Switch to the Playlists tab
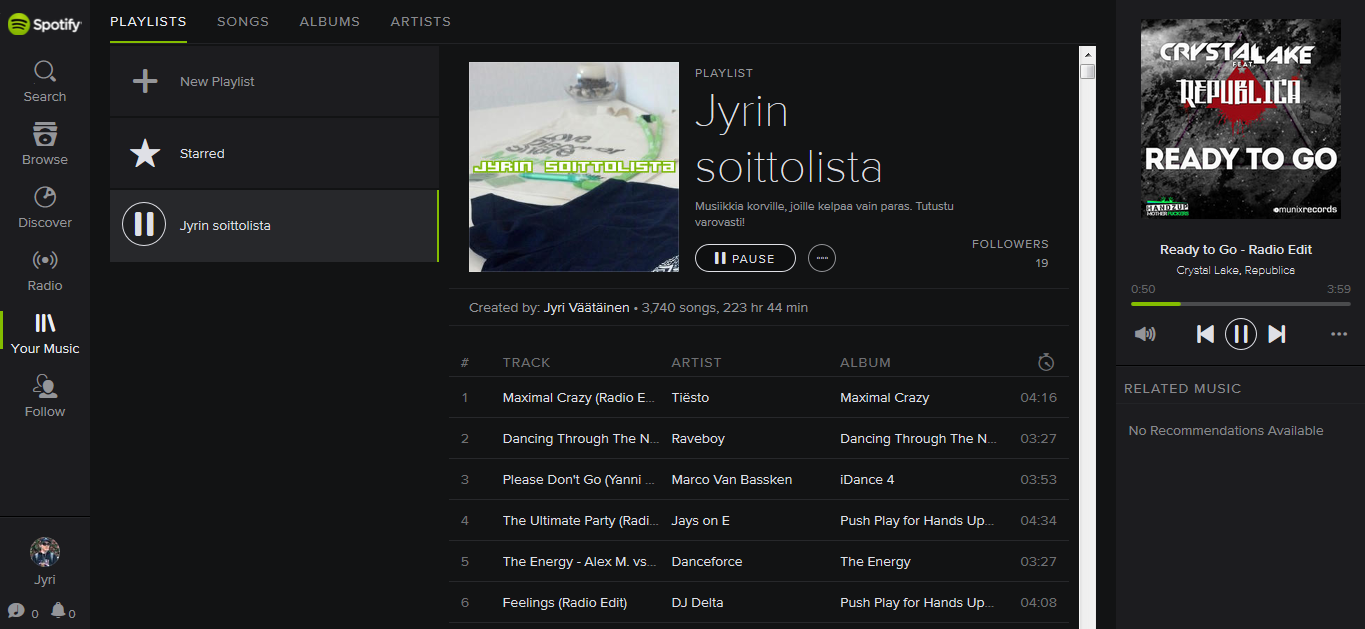1365x629 pixels. pos(148,21)
